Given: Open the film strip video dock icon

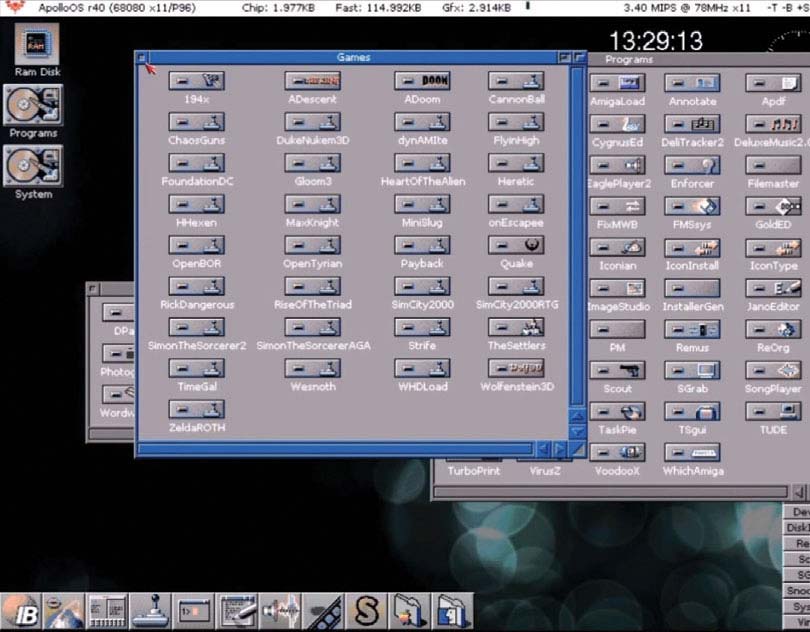Looking at the screenshot, I should [323, 611].
